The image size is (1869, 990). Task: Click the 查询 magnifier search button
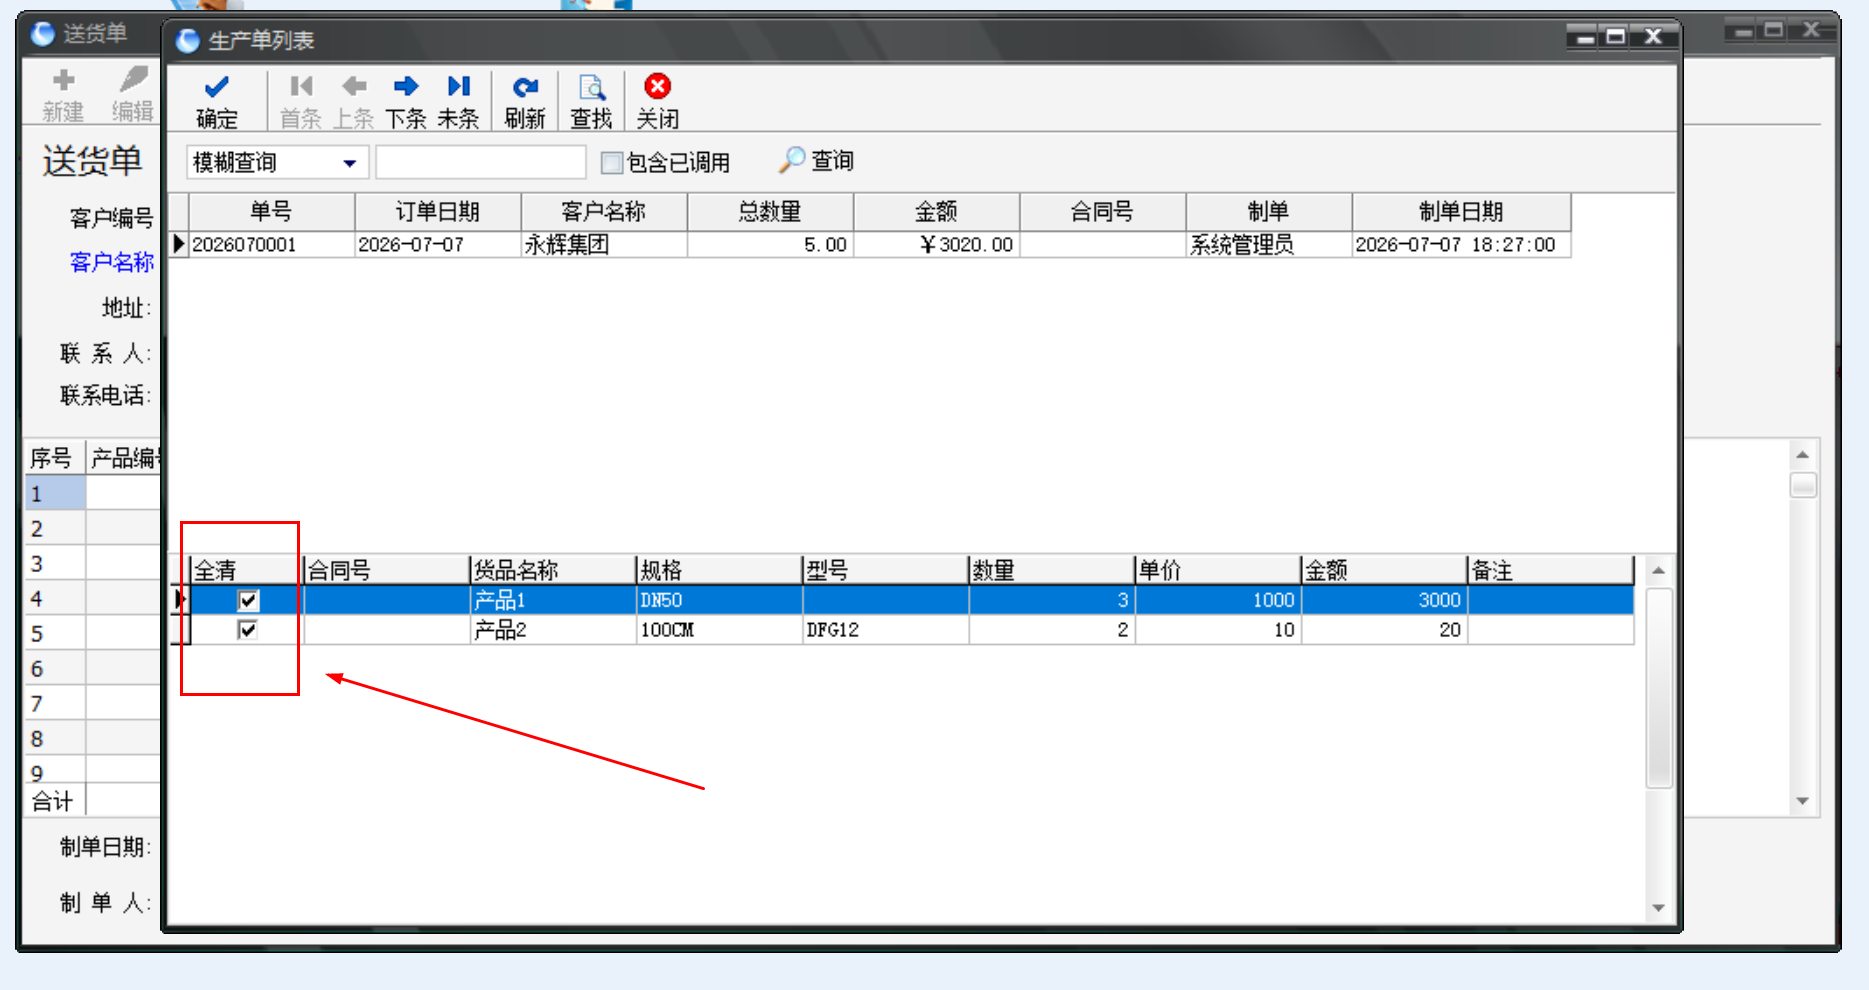click(x=817, y=160)
